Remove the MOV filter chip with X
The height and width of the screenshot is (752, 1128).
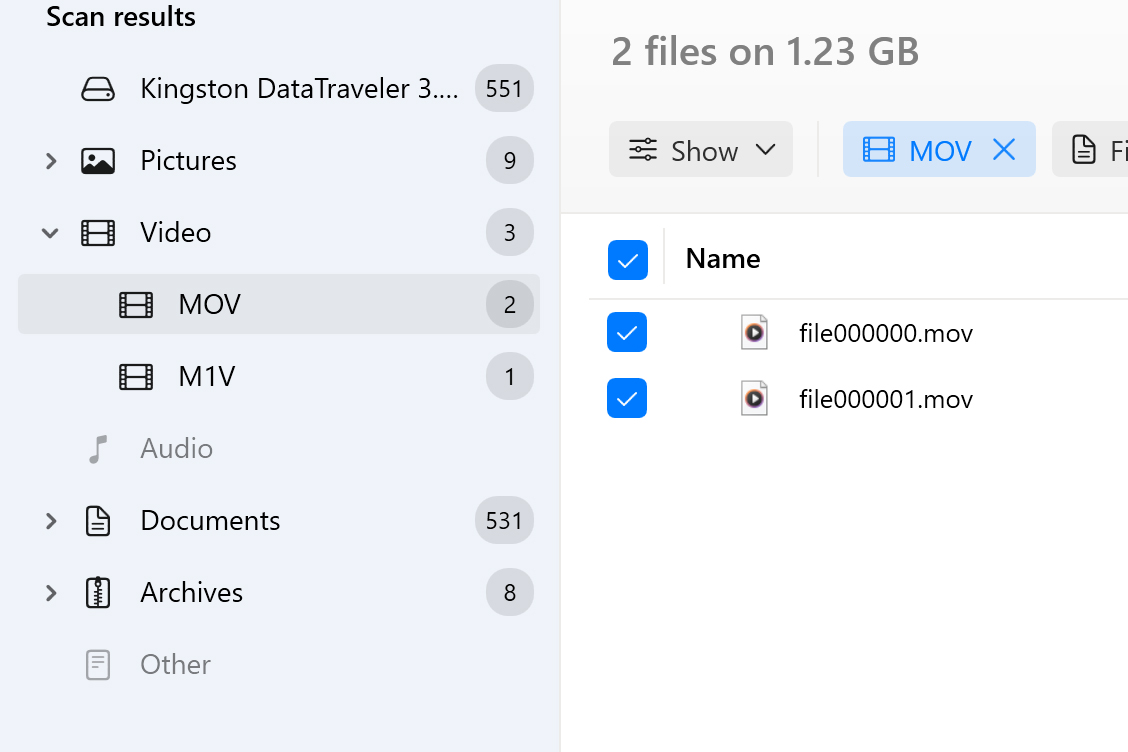pyautogui.click(x=1003, y=150)
